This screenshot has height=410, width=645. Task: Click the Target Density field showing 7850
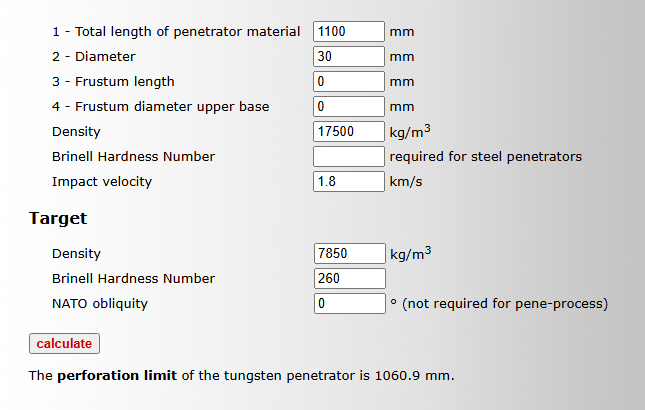[349, 254]
